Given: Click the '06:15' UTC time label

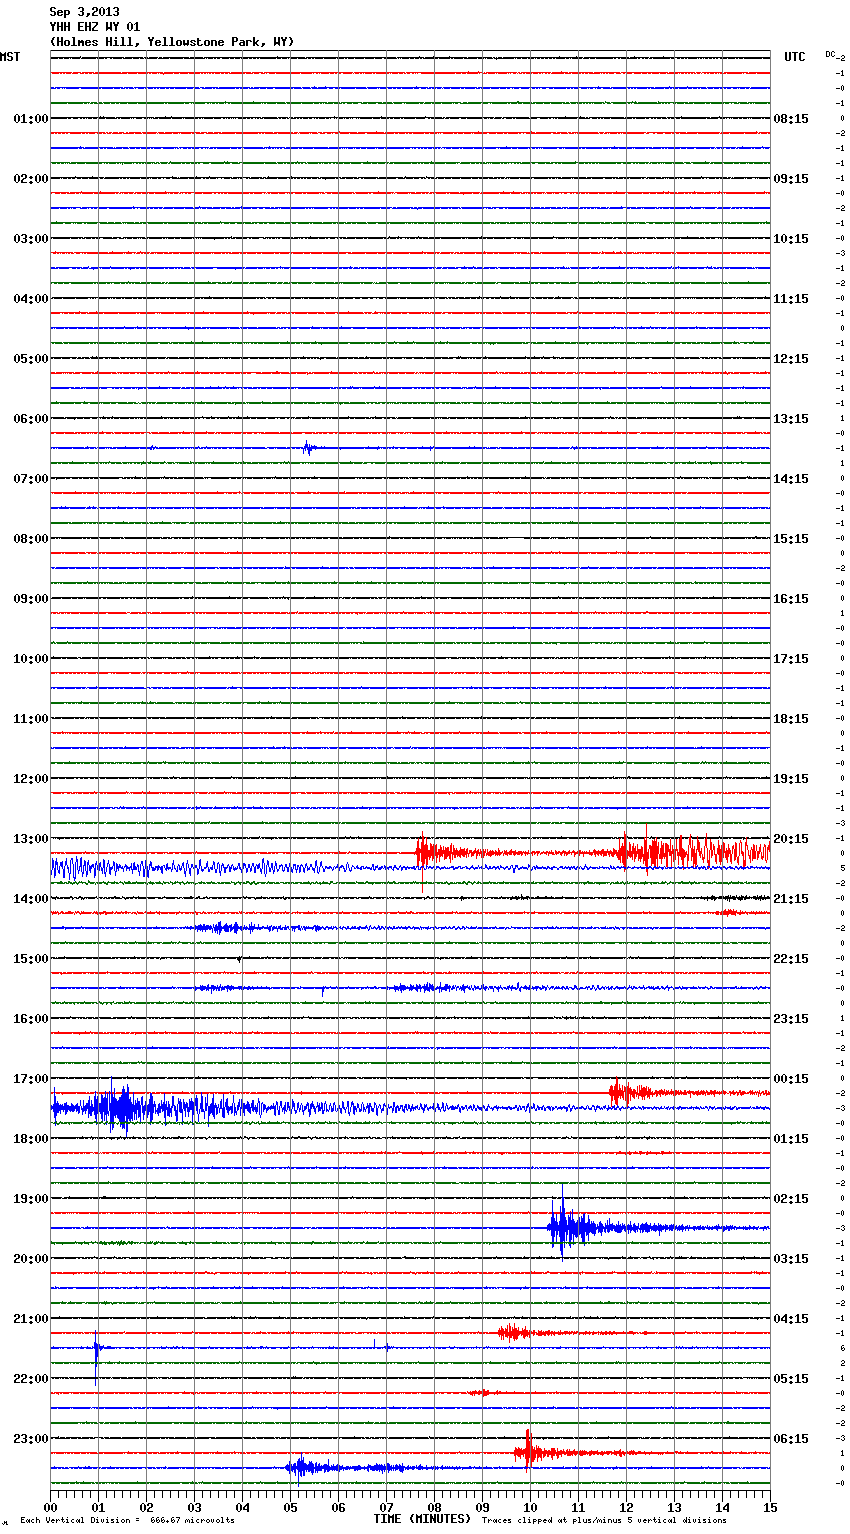Looking at the screenshot, I should pyautogui.click(x=791, y=1439).
